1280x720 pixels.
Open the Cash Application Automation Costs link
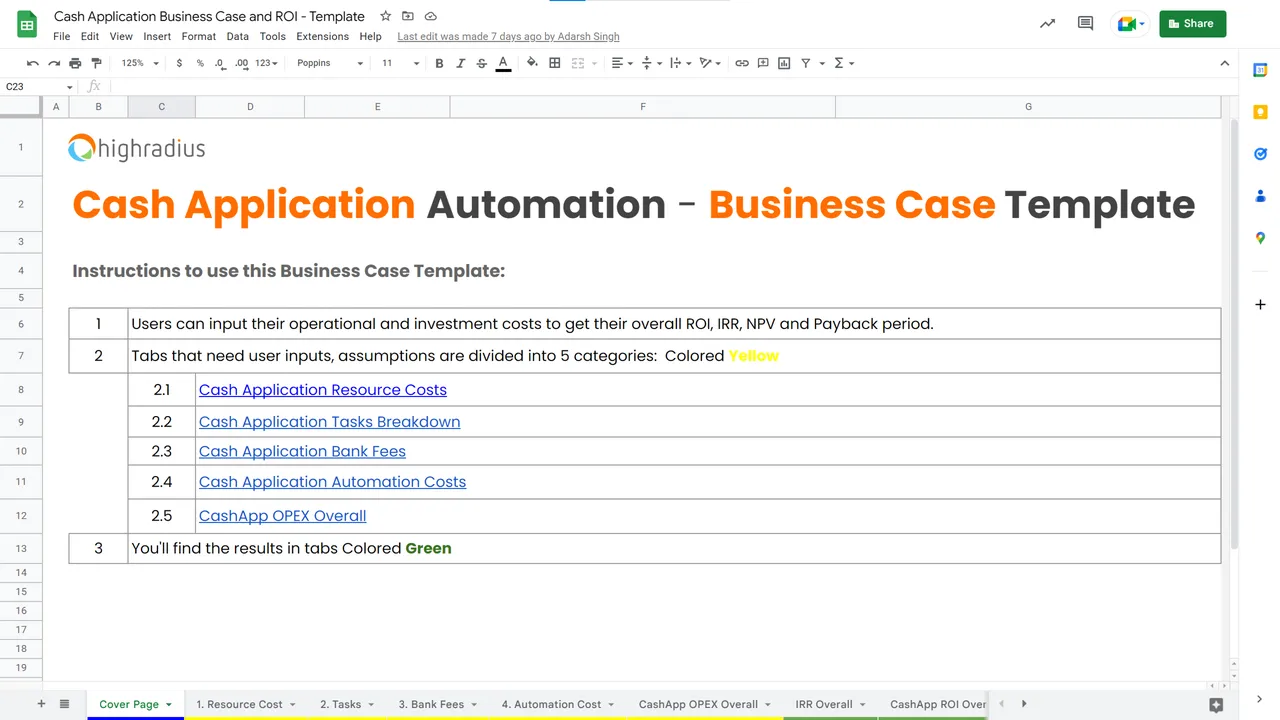coord(332,482)
